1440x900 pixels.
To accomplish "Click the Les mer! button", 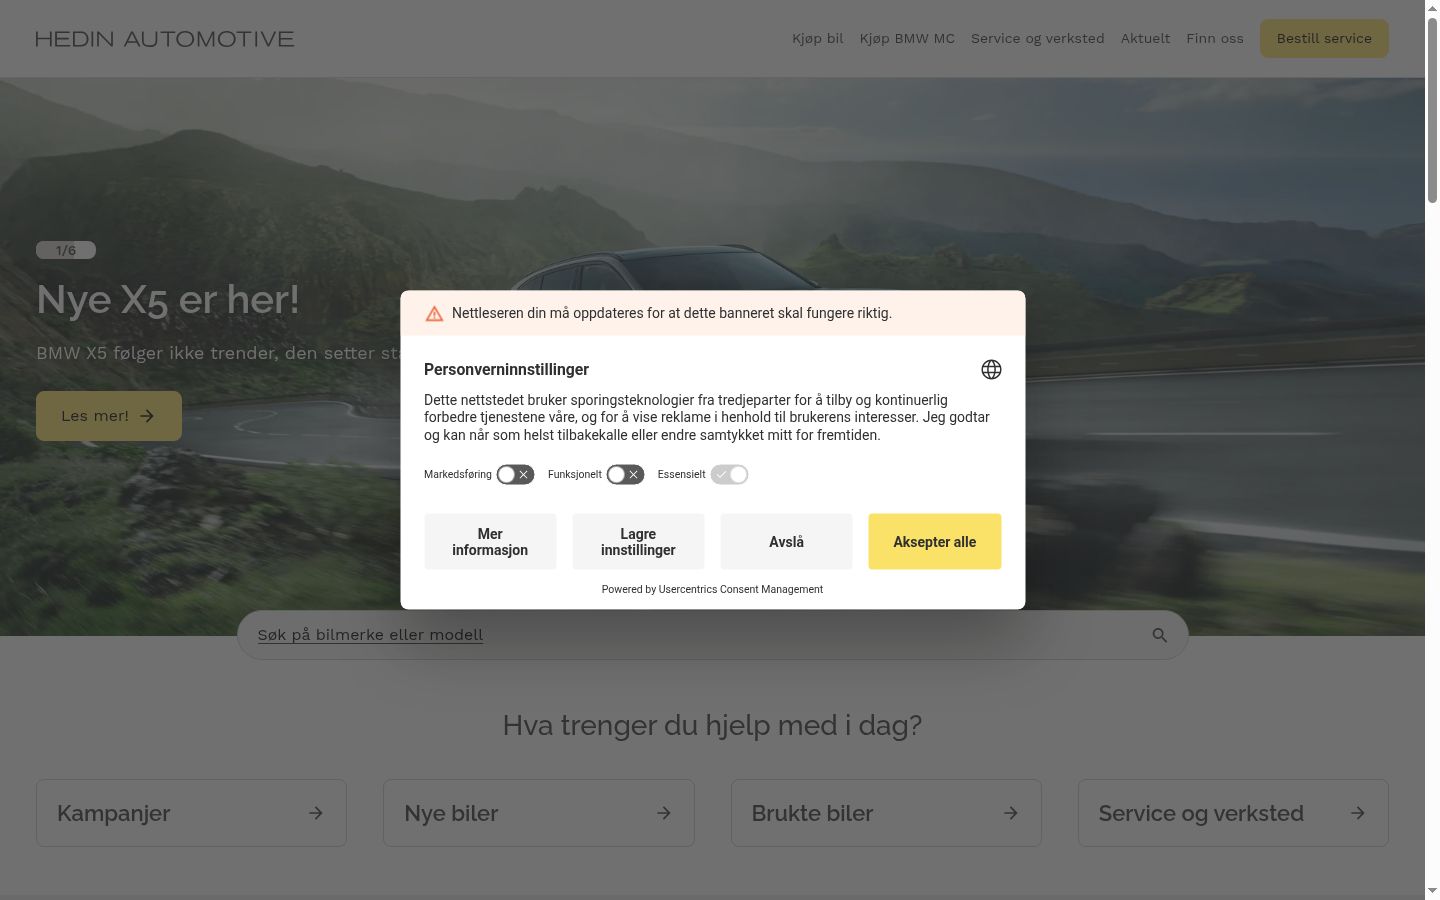I will point(109,416).
